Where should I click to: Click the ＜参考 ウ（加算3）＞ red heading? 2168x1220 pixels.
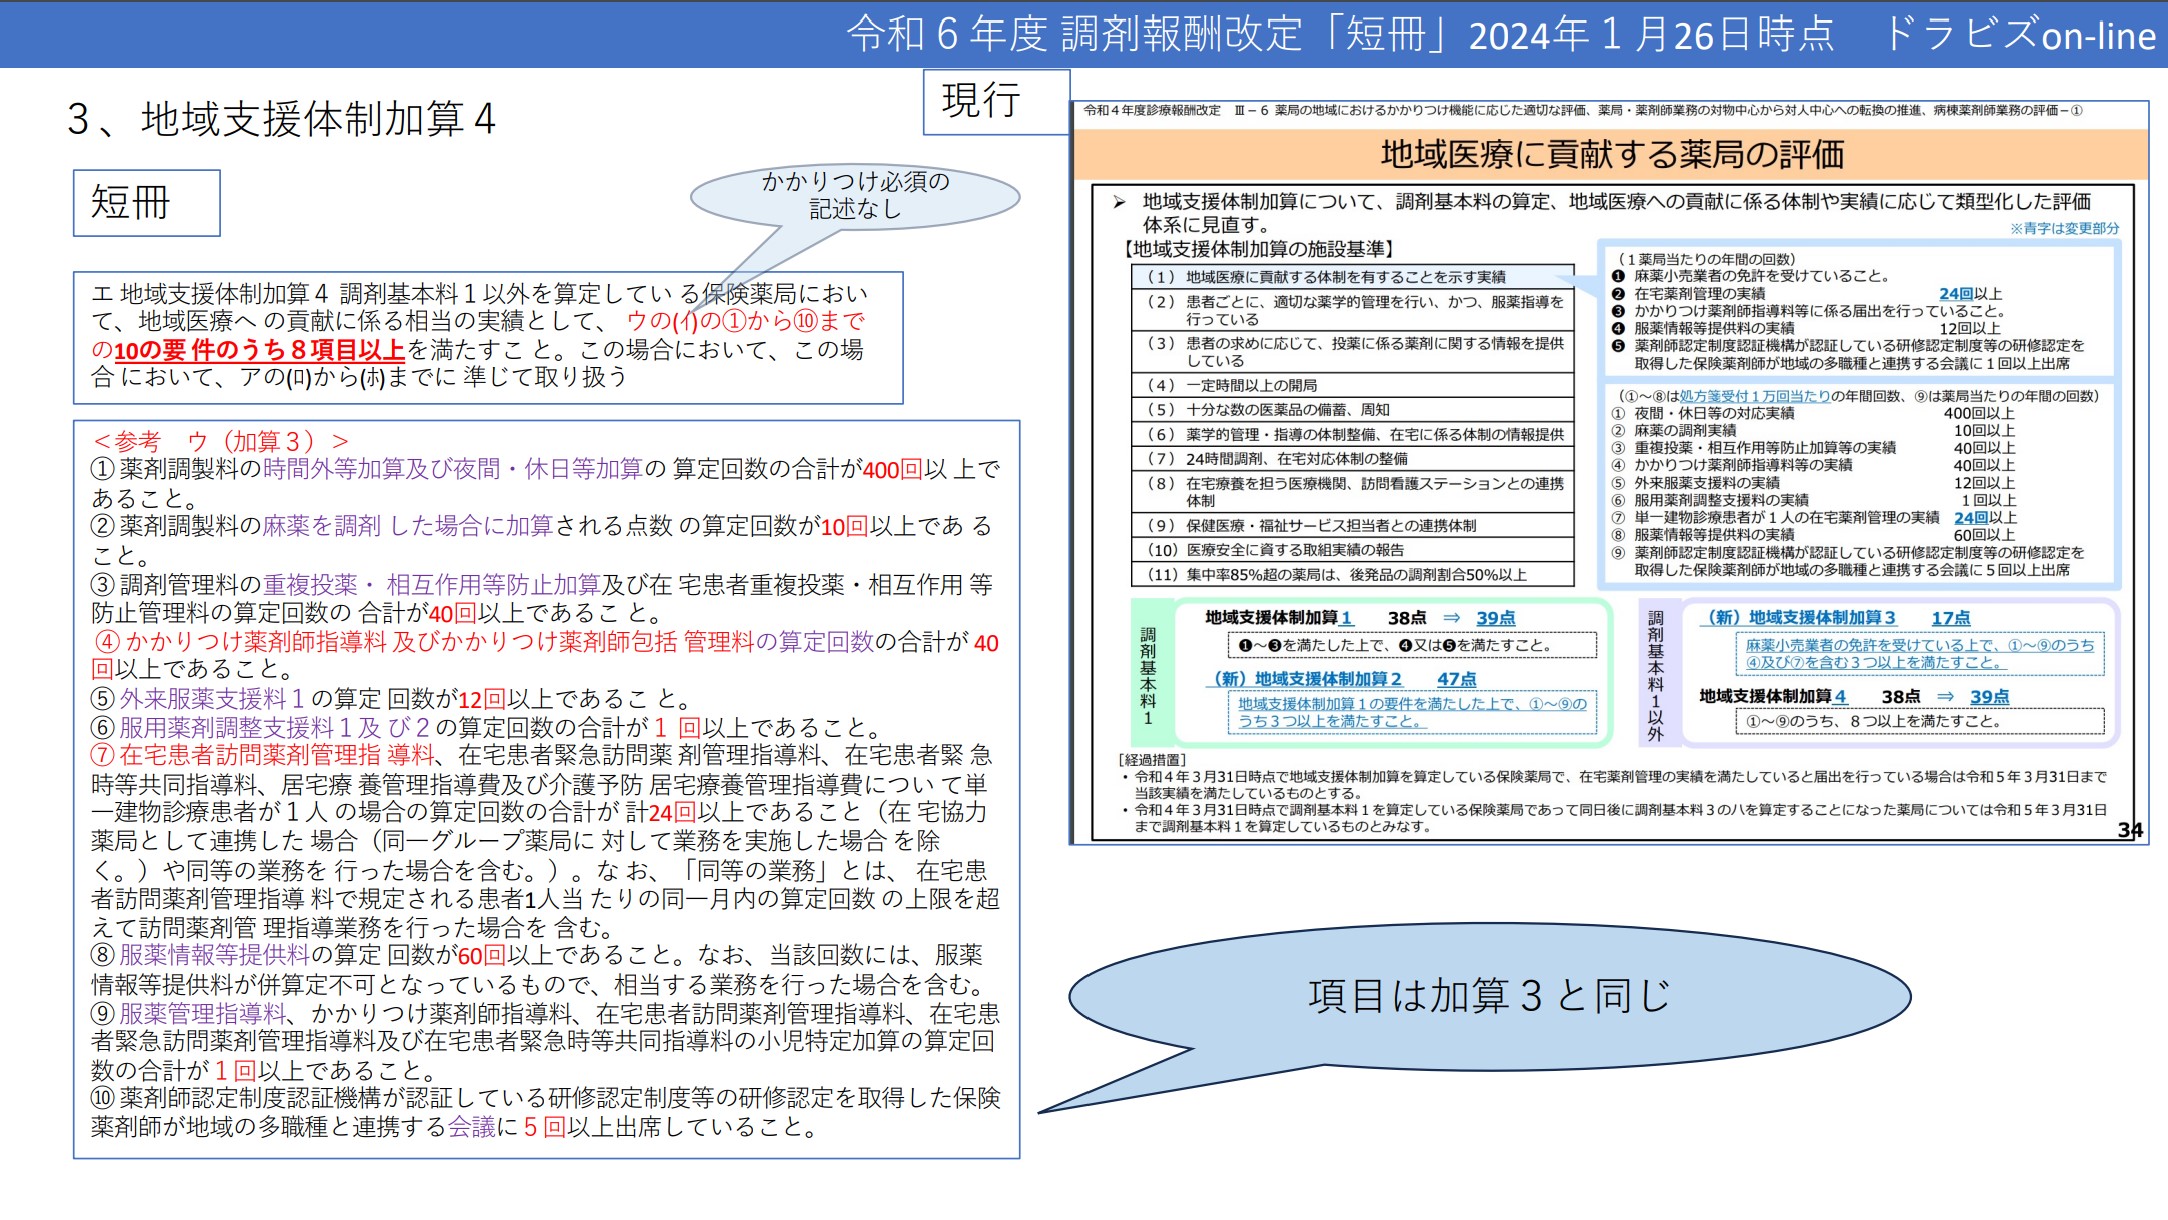[x=220, y=441]
